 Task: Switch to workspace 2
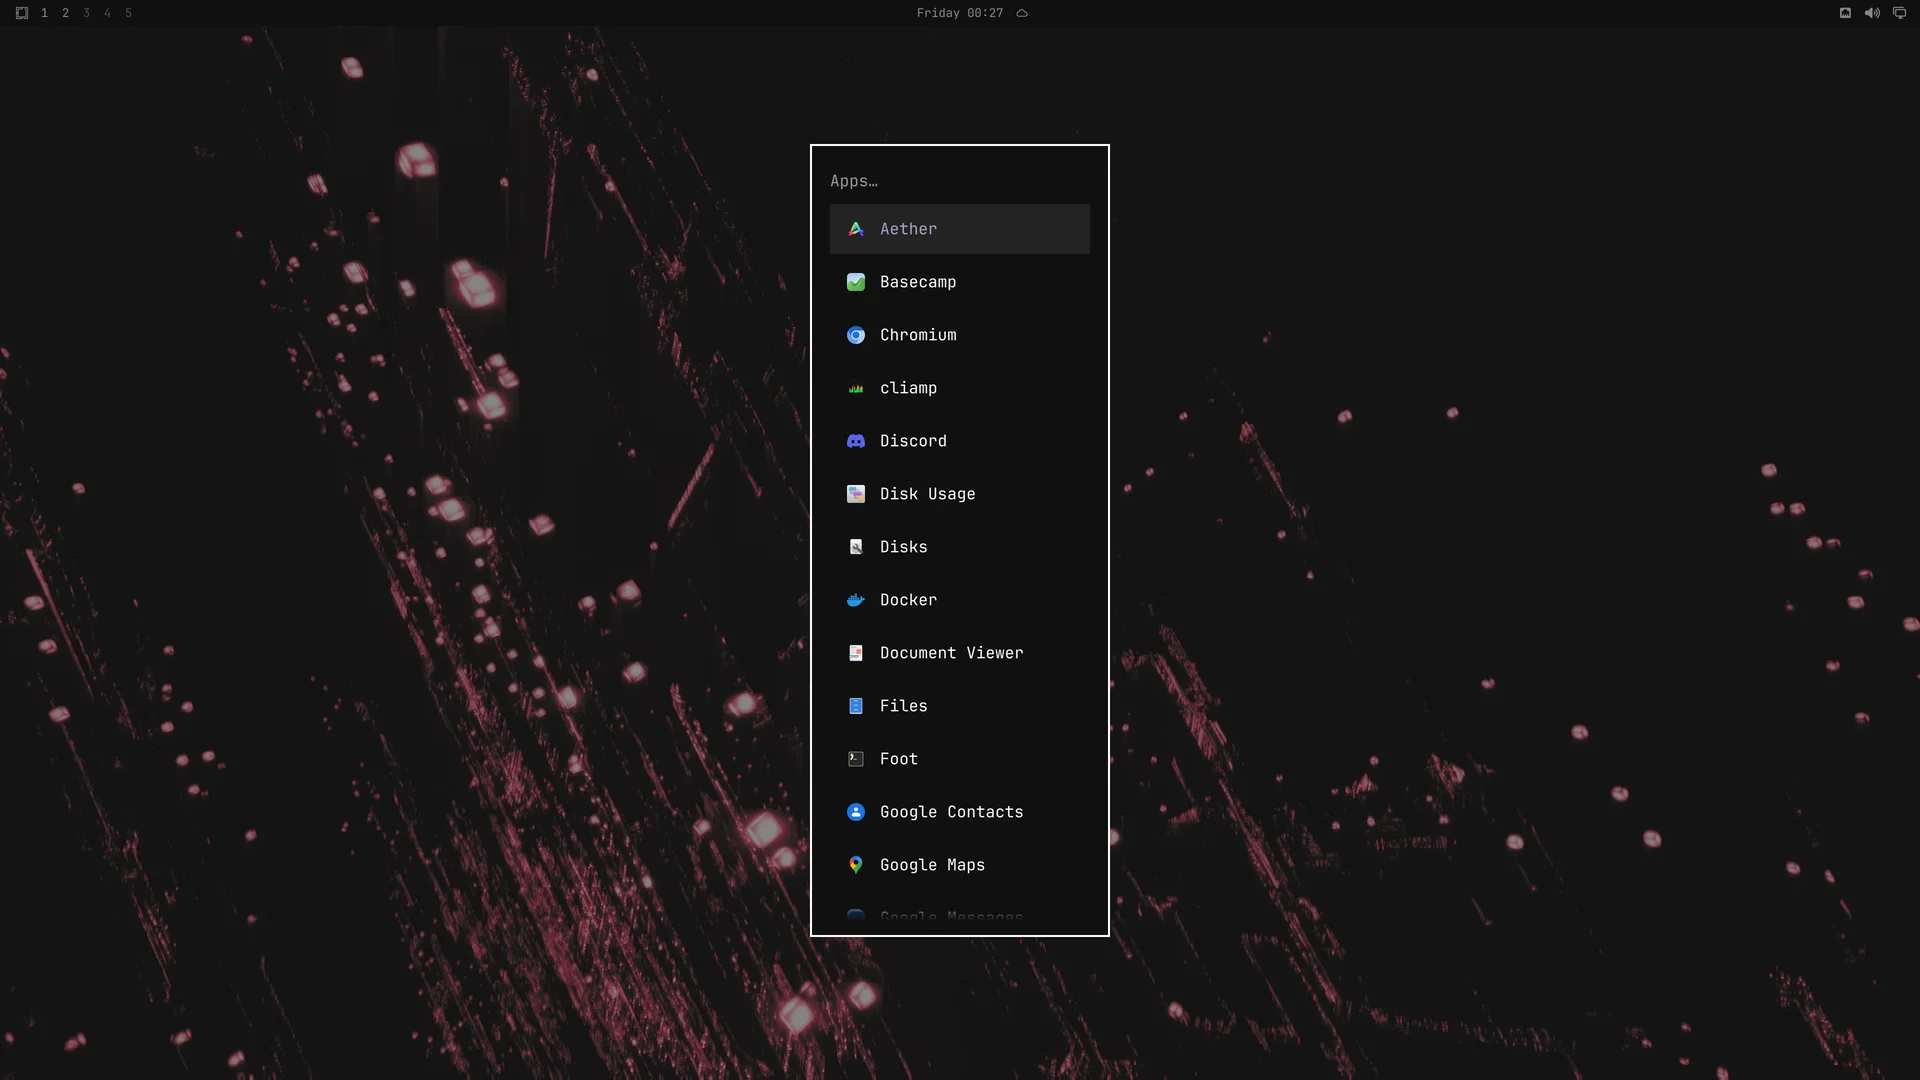[x=65, y=13]
